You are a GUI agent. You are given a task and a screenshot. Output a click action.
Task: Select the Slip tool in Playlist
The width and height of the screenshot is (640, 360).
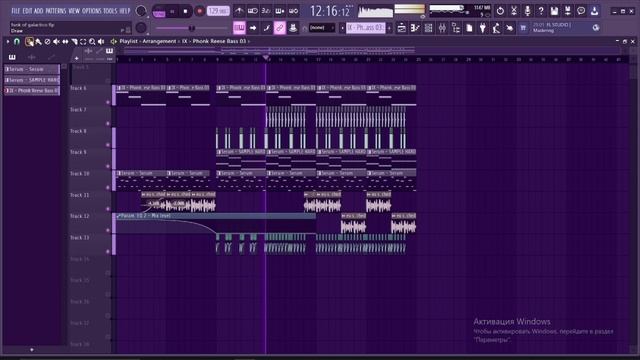tap(65, 41)
